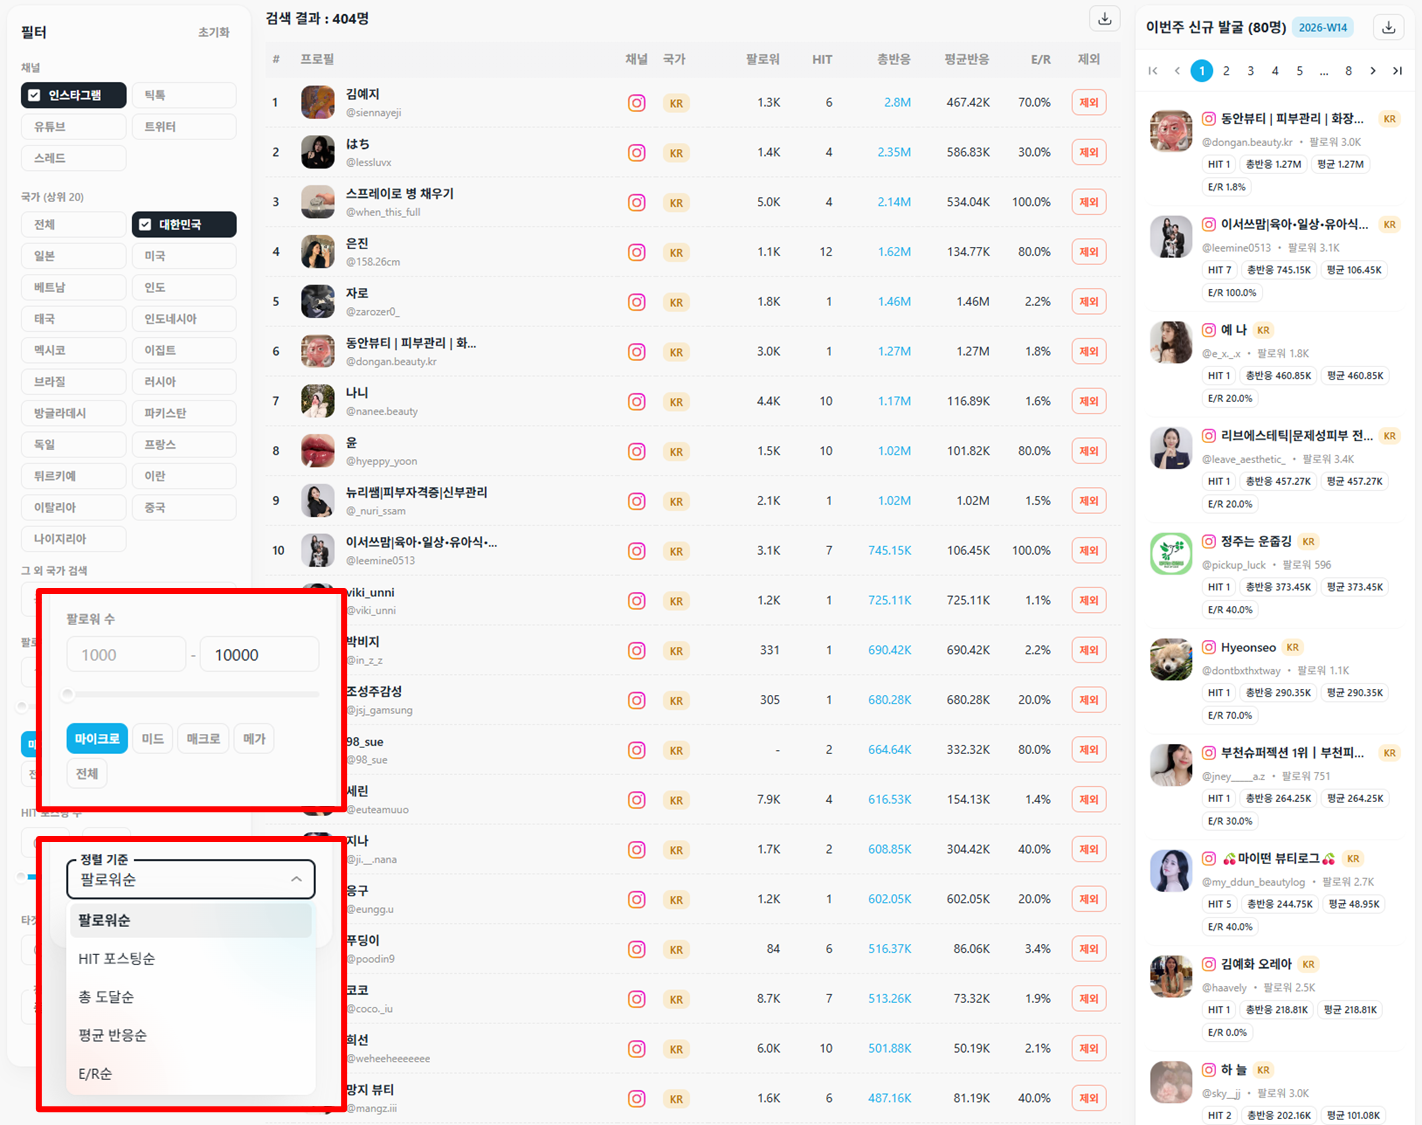The image size is (1422, 1125).
Task: Enable the 스레드 channel filter
Action: pos(74,158)
